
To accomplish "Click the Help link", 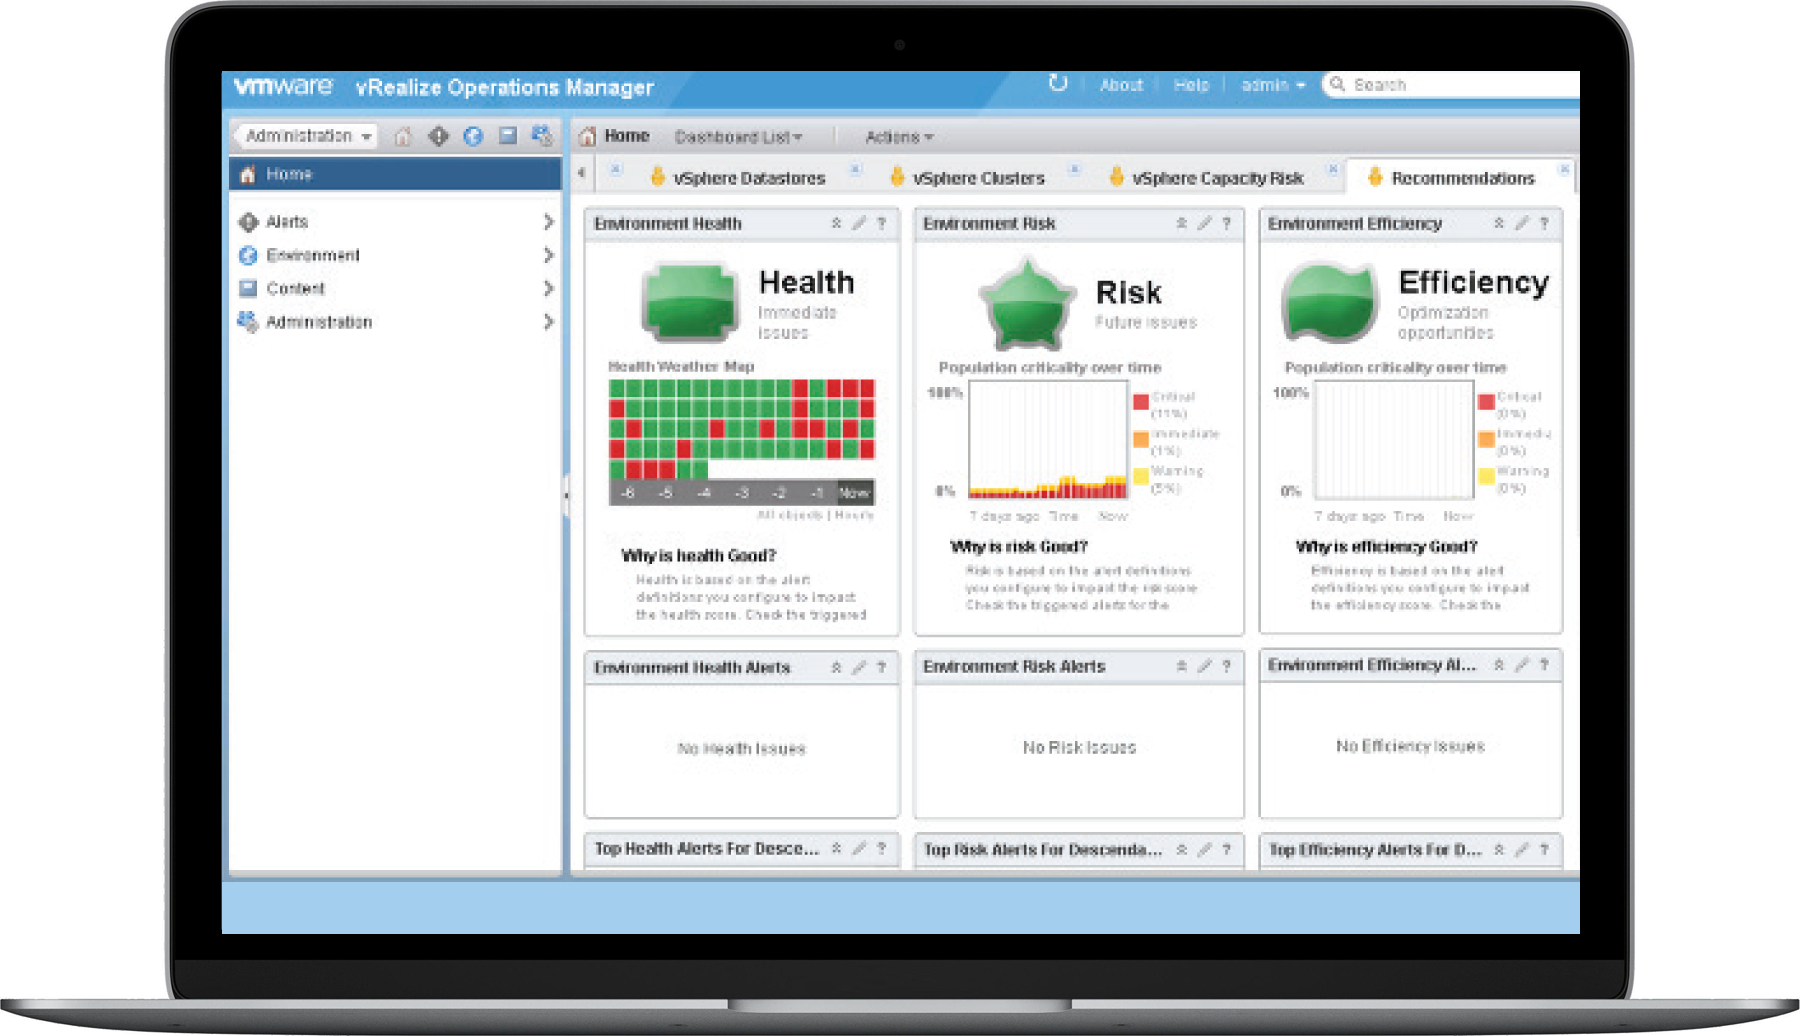I will (x=1191, y=85).
